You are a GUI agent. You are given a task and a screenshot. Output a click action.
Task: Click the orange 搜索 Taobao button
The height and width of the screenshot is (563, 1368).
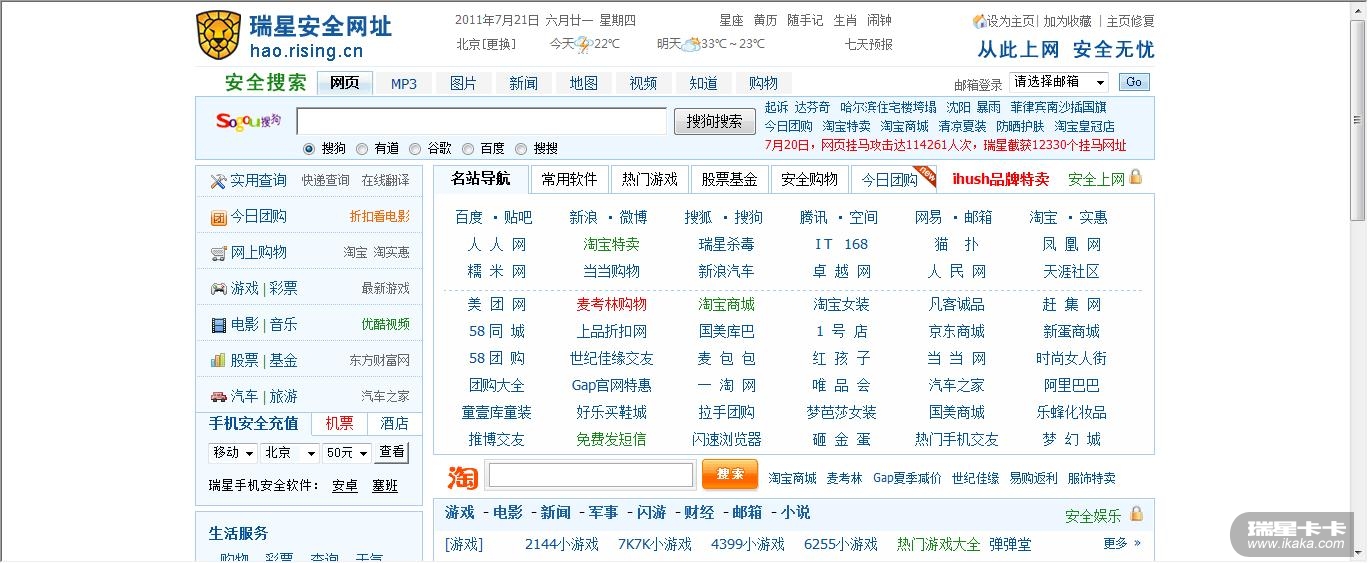(730, 474)
